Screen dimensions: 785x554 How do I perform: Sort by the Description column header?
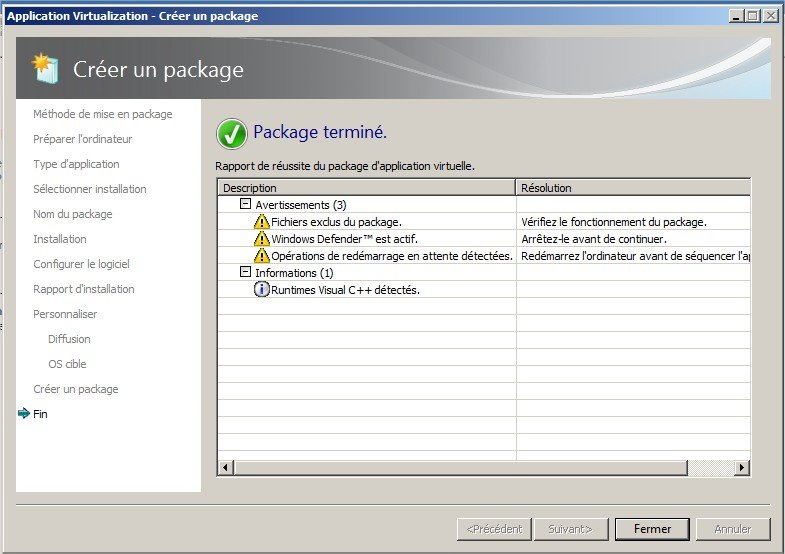tap(366, 188)
